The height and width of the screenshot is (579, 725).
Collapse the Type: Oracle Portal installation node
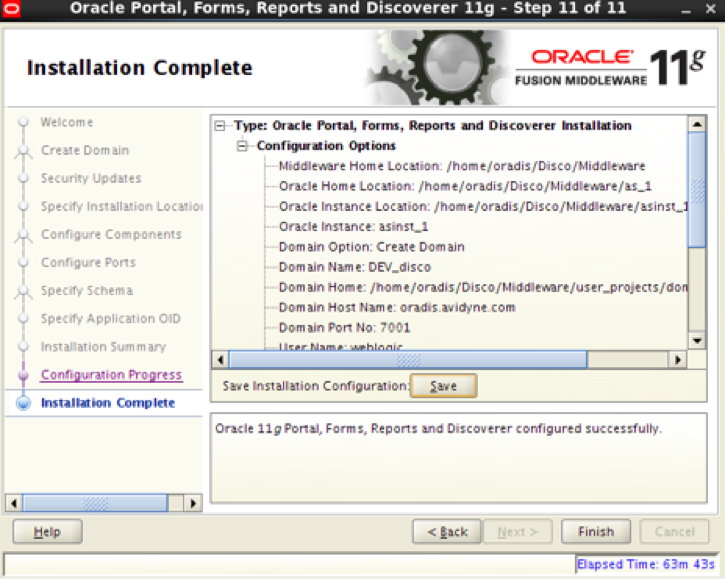tap(220, 126)
